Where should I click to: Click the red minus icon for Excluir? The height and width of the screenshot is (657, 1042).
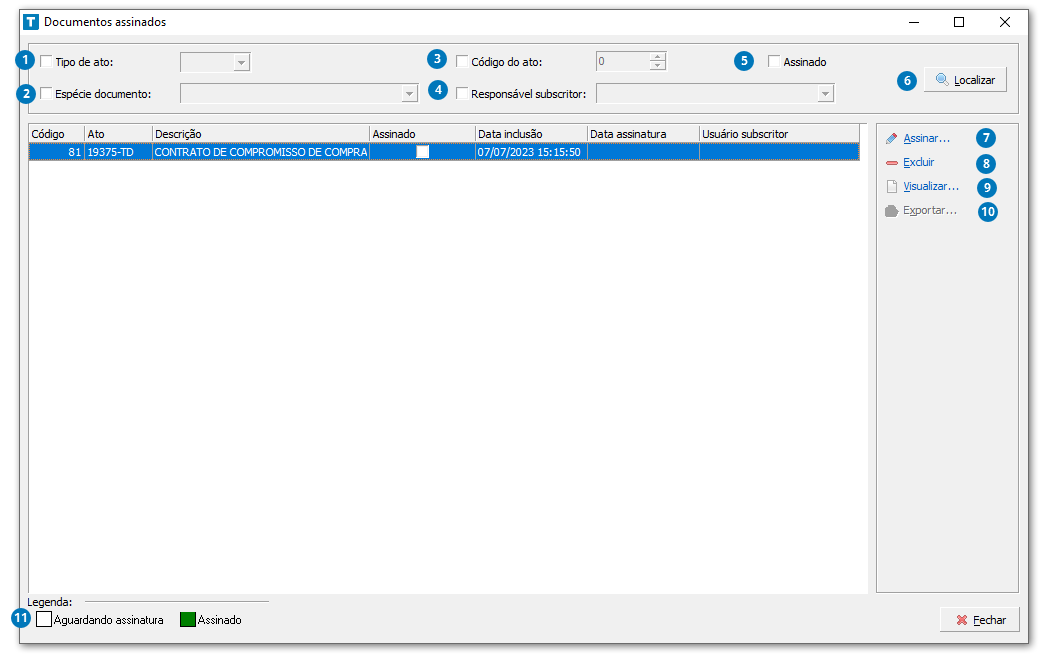[892, 163]
